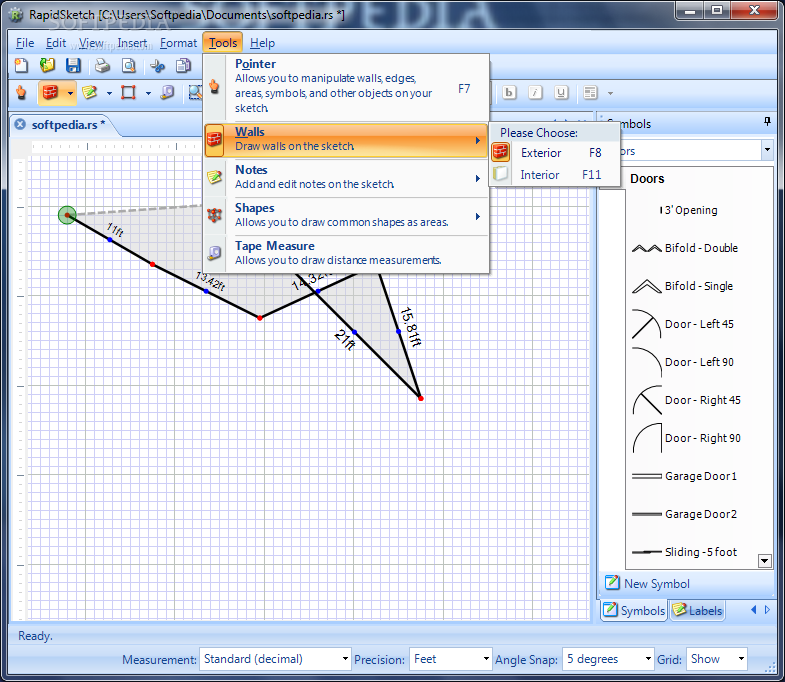Screen dimensions: 785x682
Task: Select the softpedia.rs document tab
Action: [x=68, y=125]
